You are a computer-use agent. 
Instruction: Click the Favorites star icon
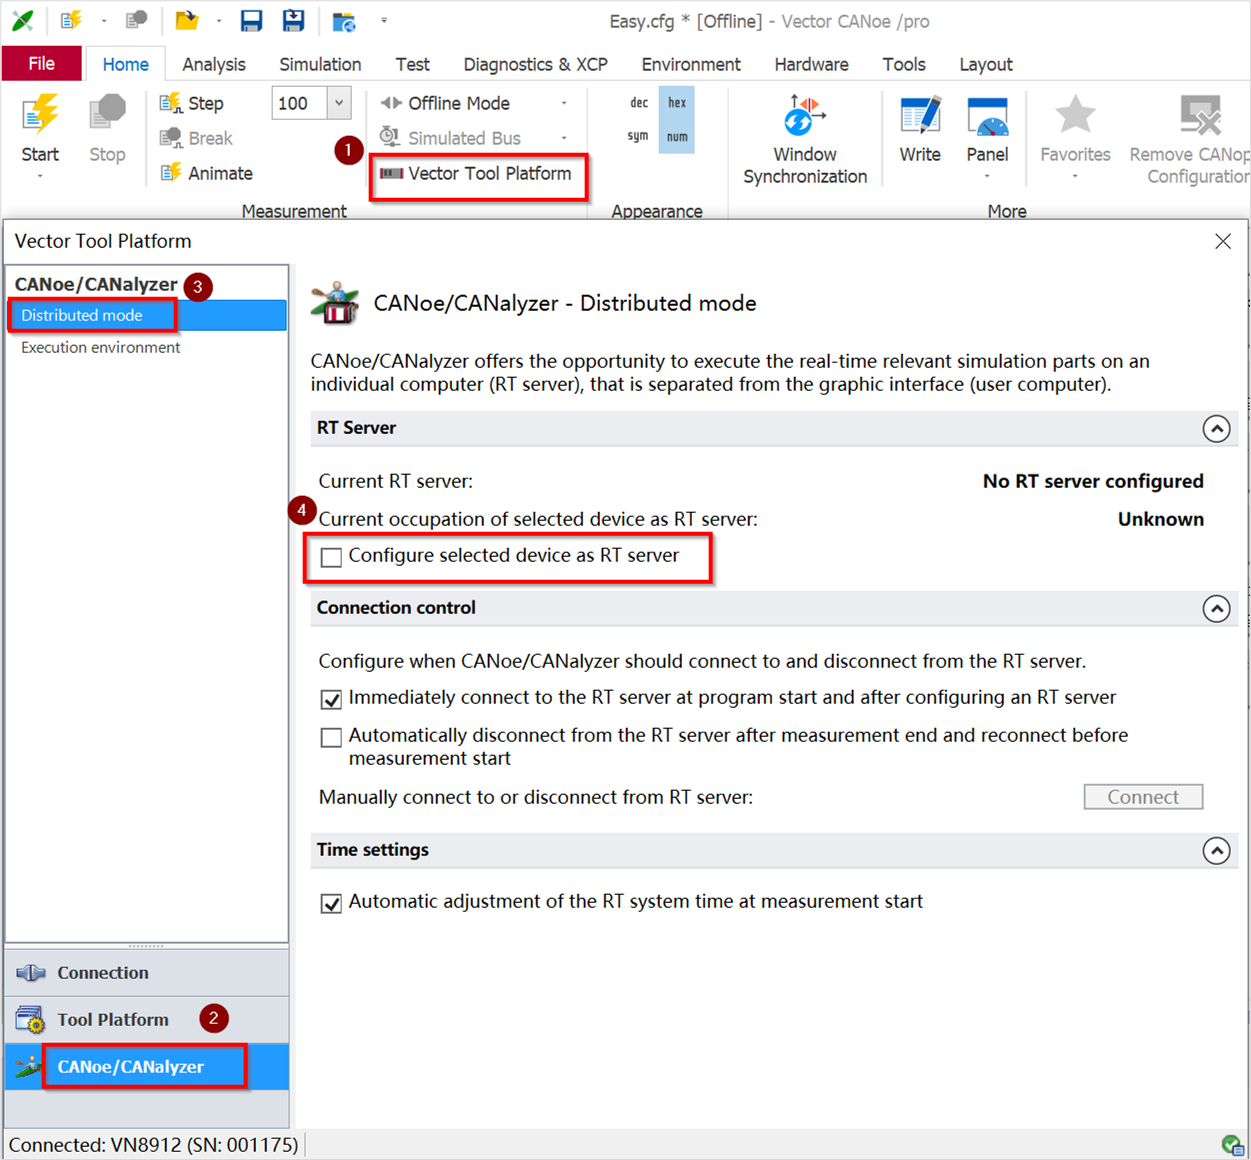[x=1074, y=117]
